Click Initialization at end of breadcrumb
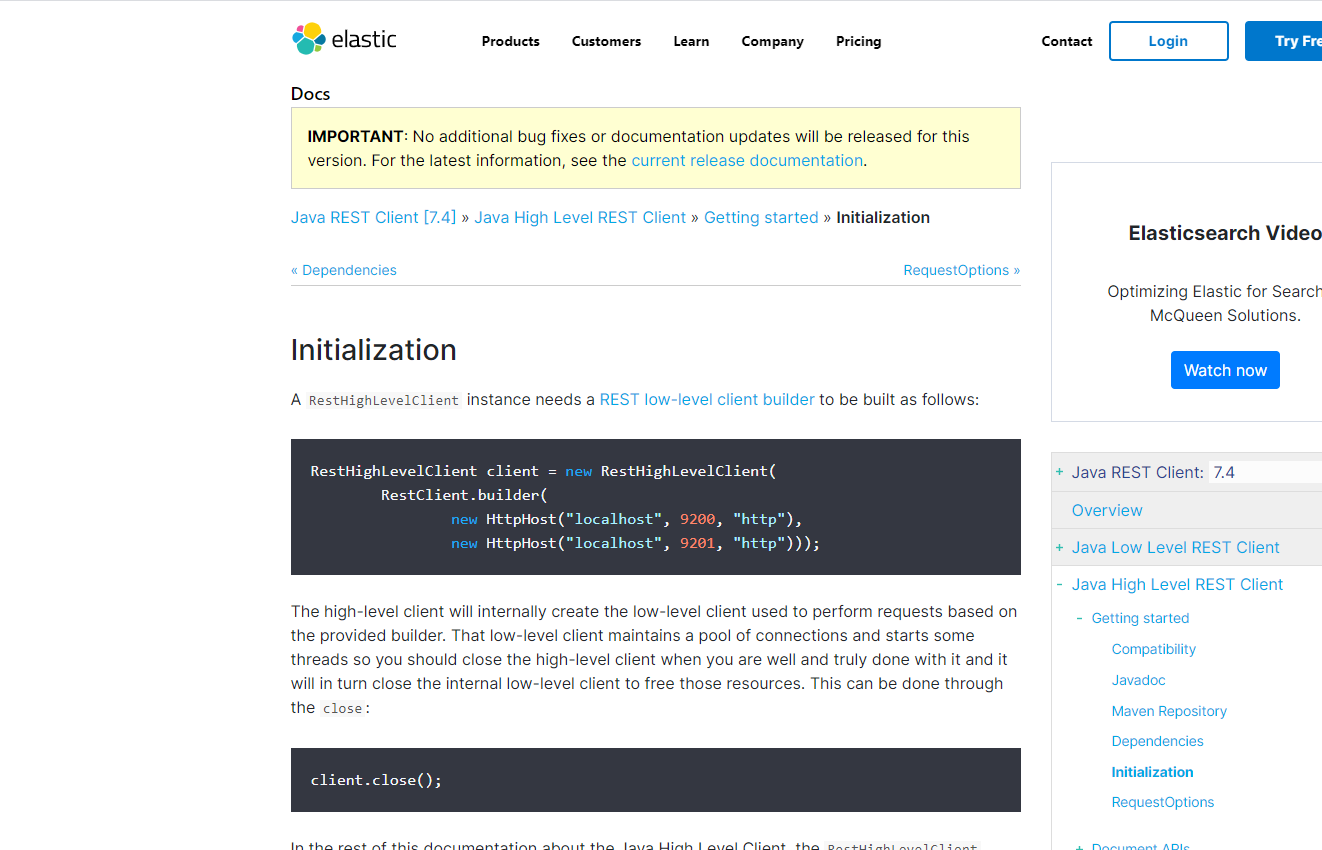The image size is (1322, 850). click(883, 217)
